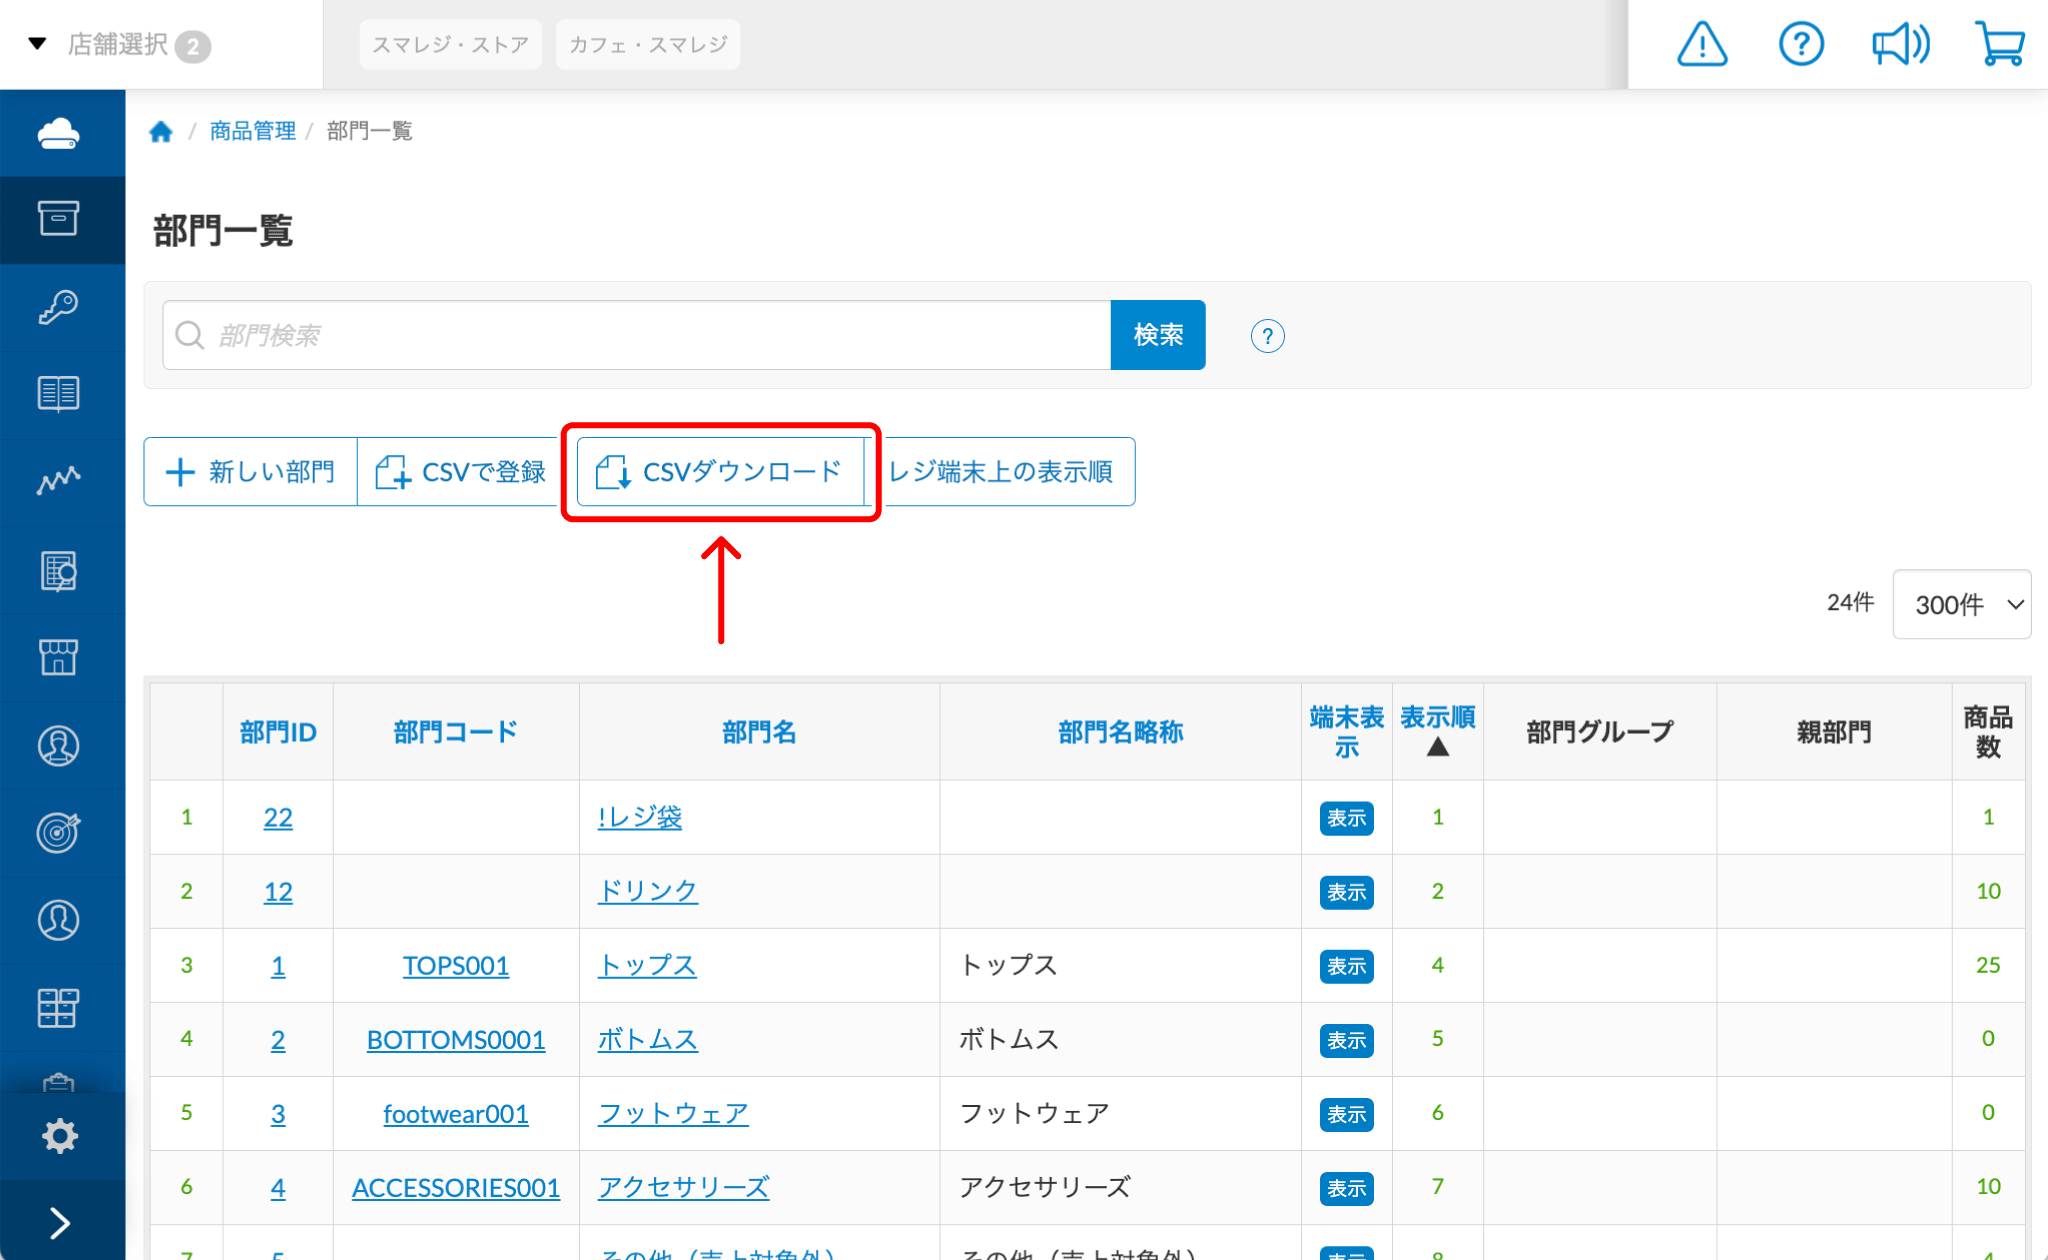The height and width of the screenshot is (1260, 2048).
Task: Open the 300件 page size dropdown
Action: (1961, 604)
